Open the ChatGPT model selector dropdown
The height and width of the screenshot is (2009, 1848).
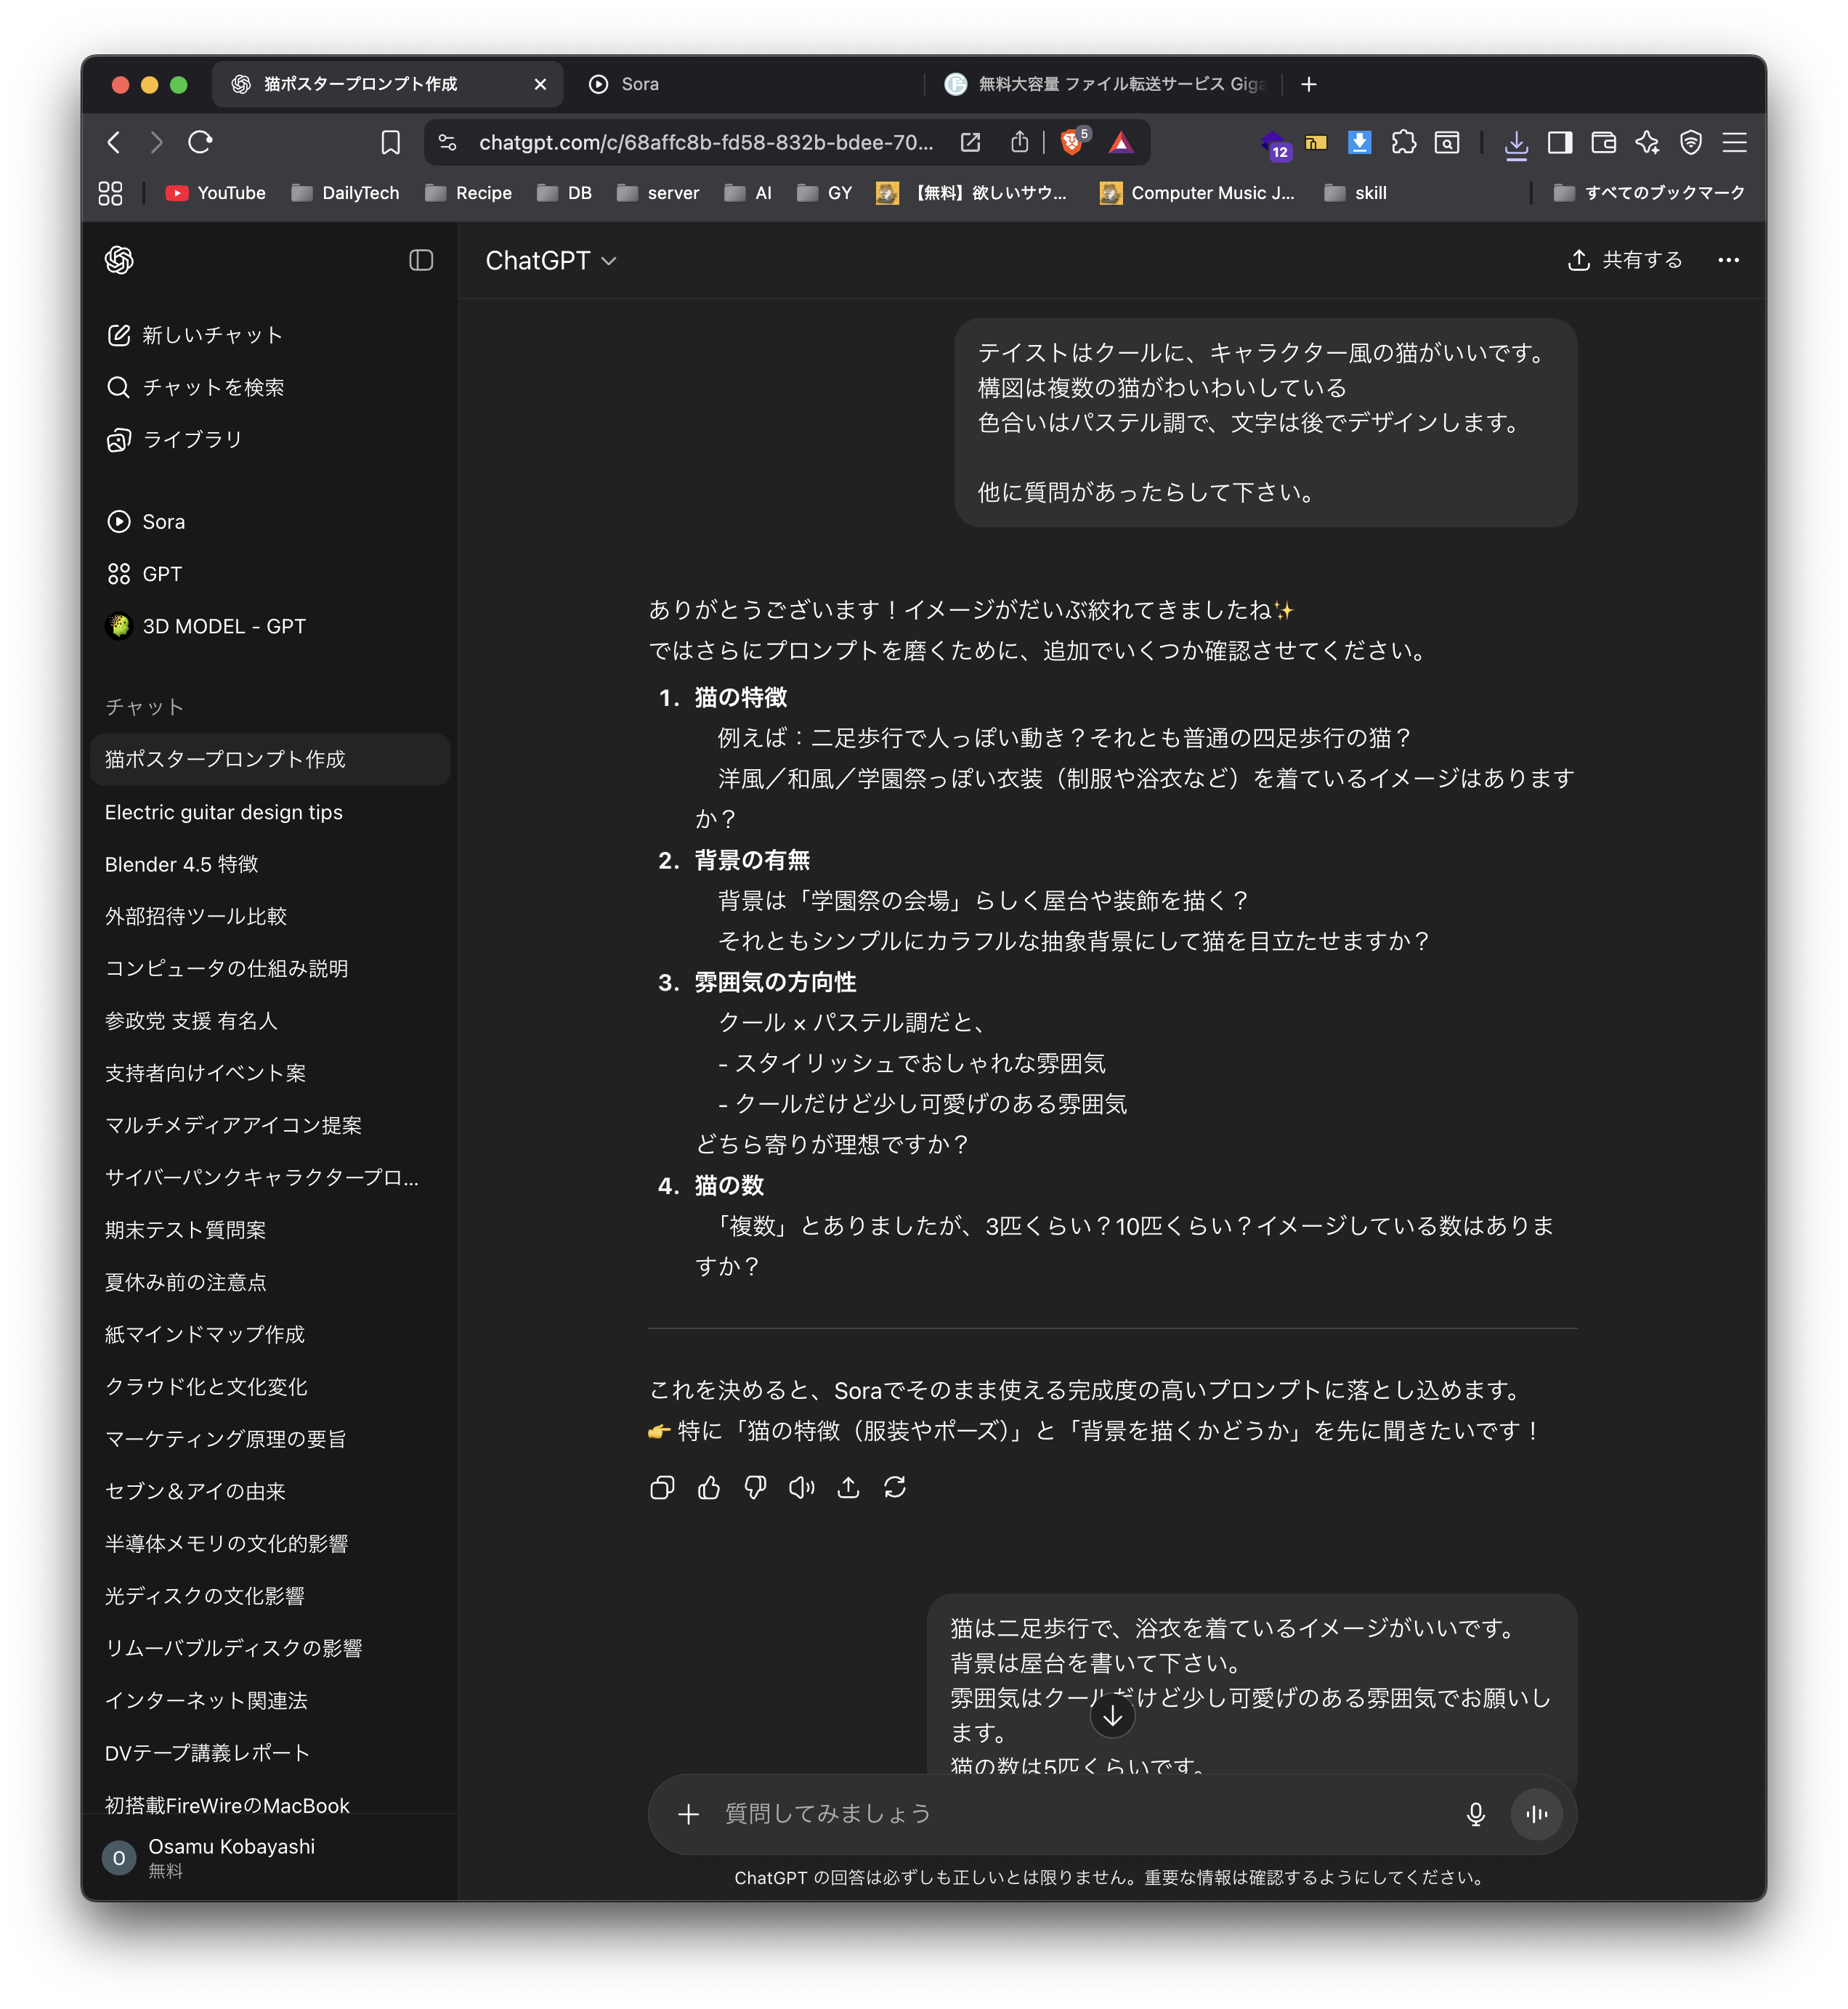pyautogui.click(x=550, y=260)
